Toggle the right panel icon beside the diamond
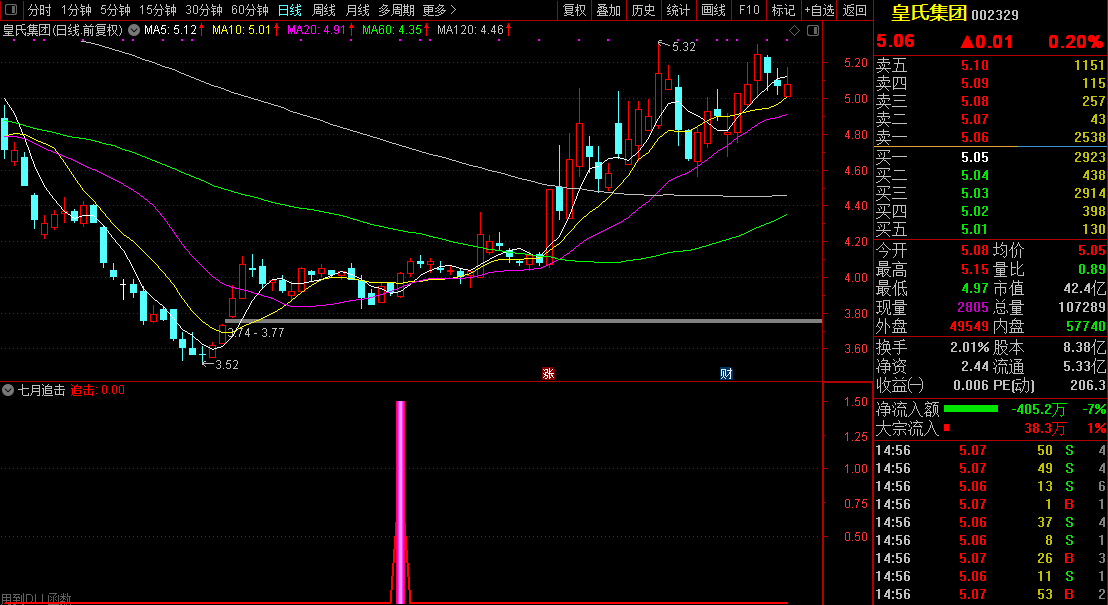1108x605 pixels. point(813,30)
